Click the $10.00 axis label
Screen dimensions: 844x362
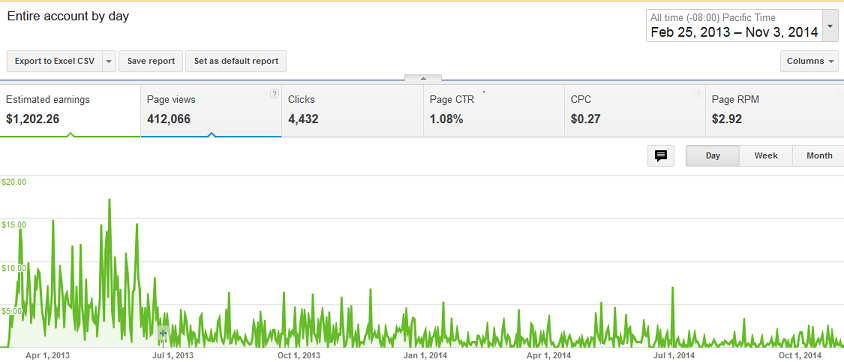[x=14, y=268]
